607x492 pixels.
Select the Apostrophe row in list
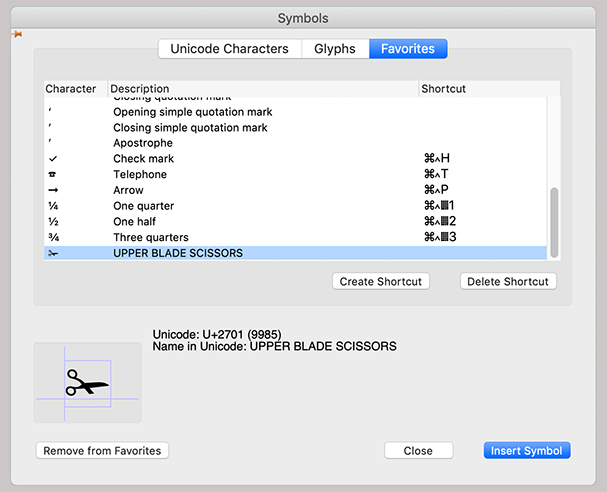tap(142, 143)
